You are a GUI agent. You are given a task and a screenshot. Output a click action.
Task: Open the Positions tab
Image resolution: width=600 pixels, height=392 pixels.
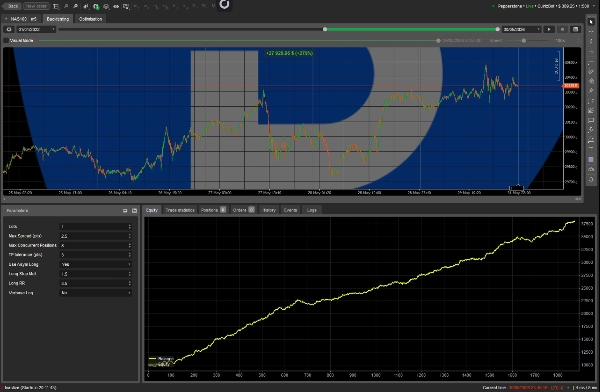tap(213, 210)
